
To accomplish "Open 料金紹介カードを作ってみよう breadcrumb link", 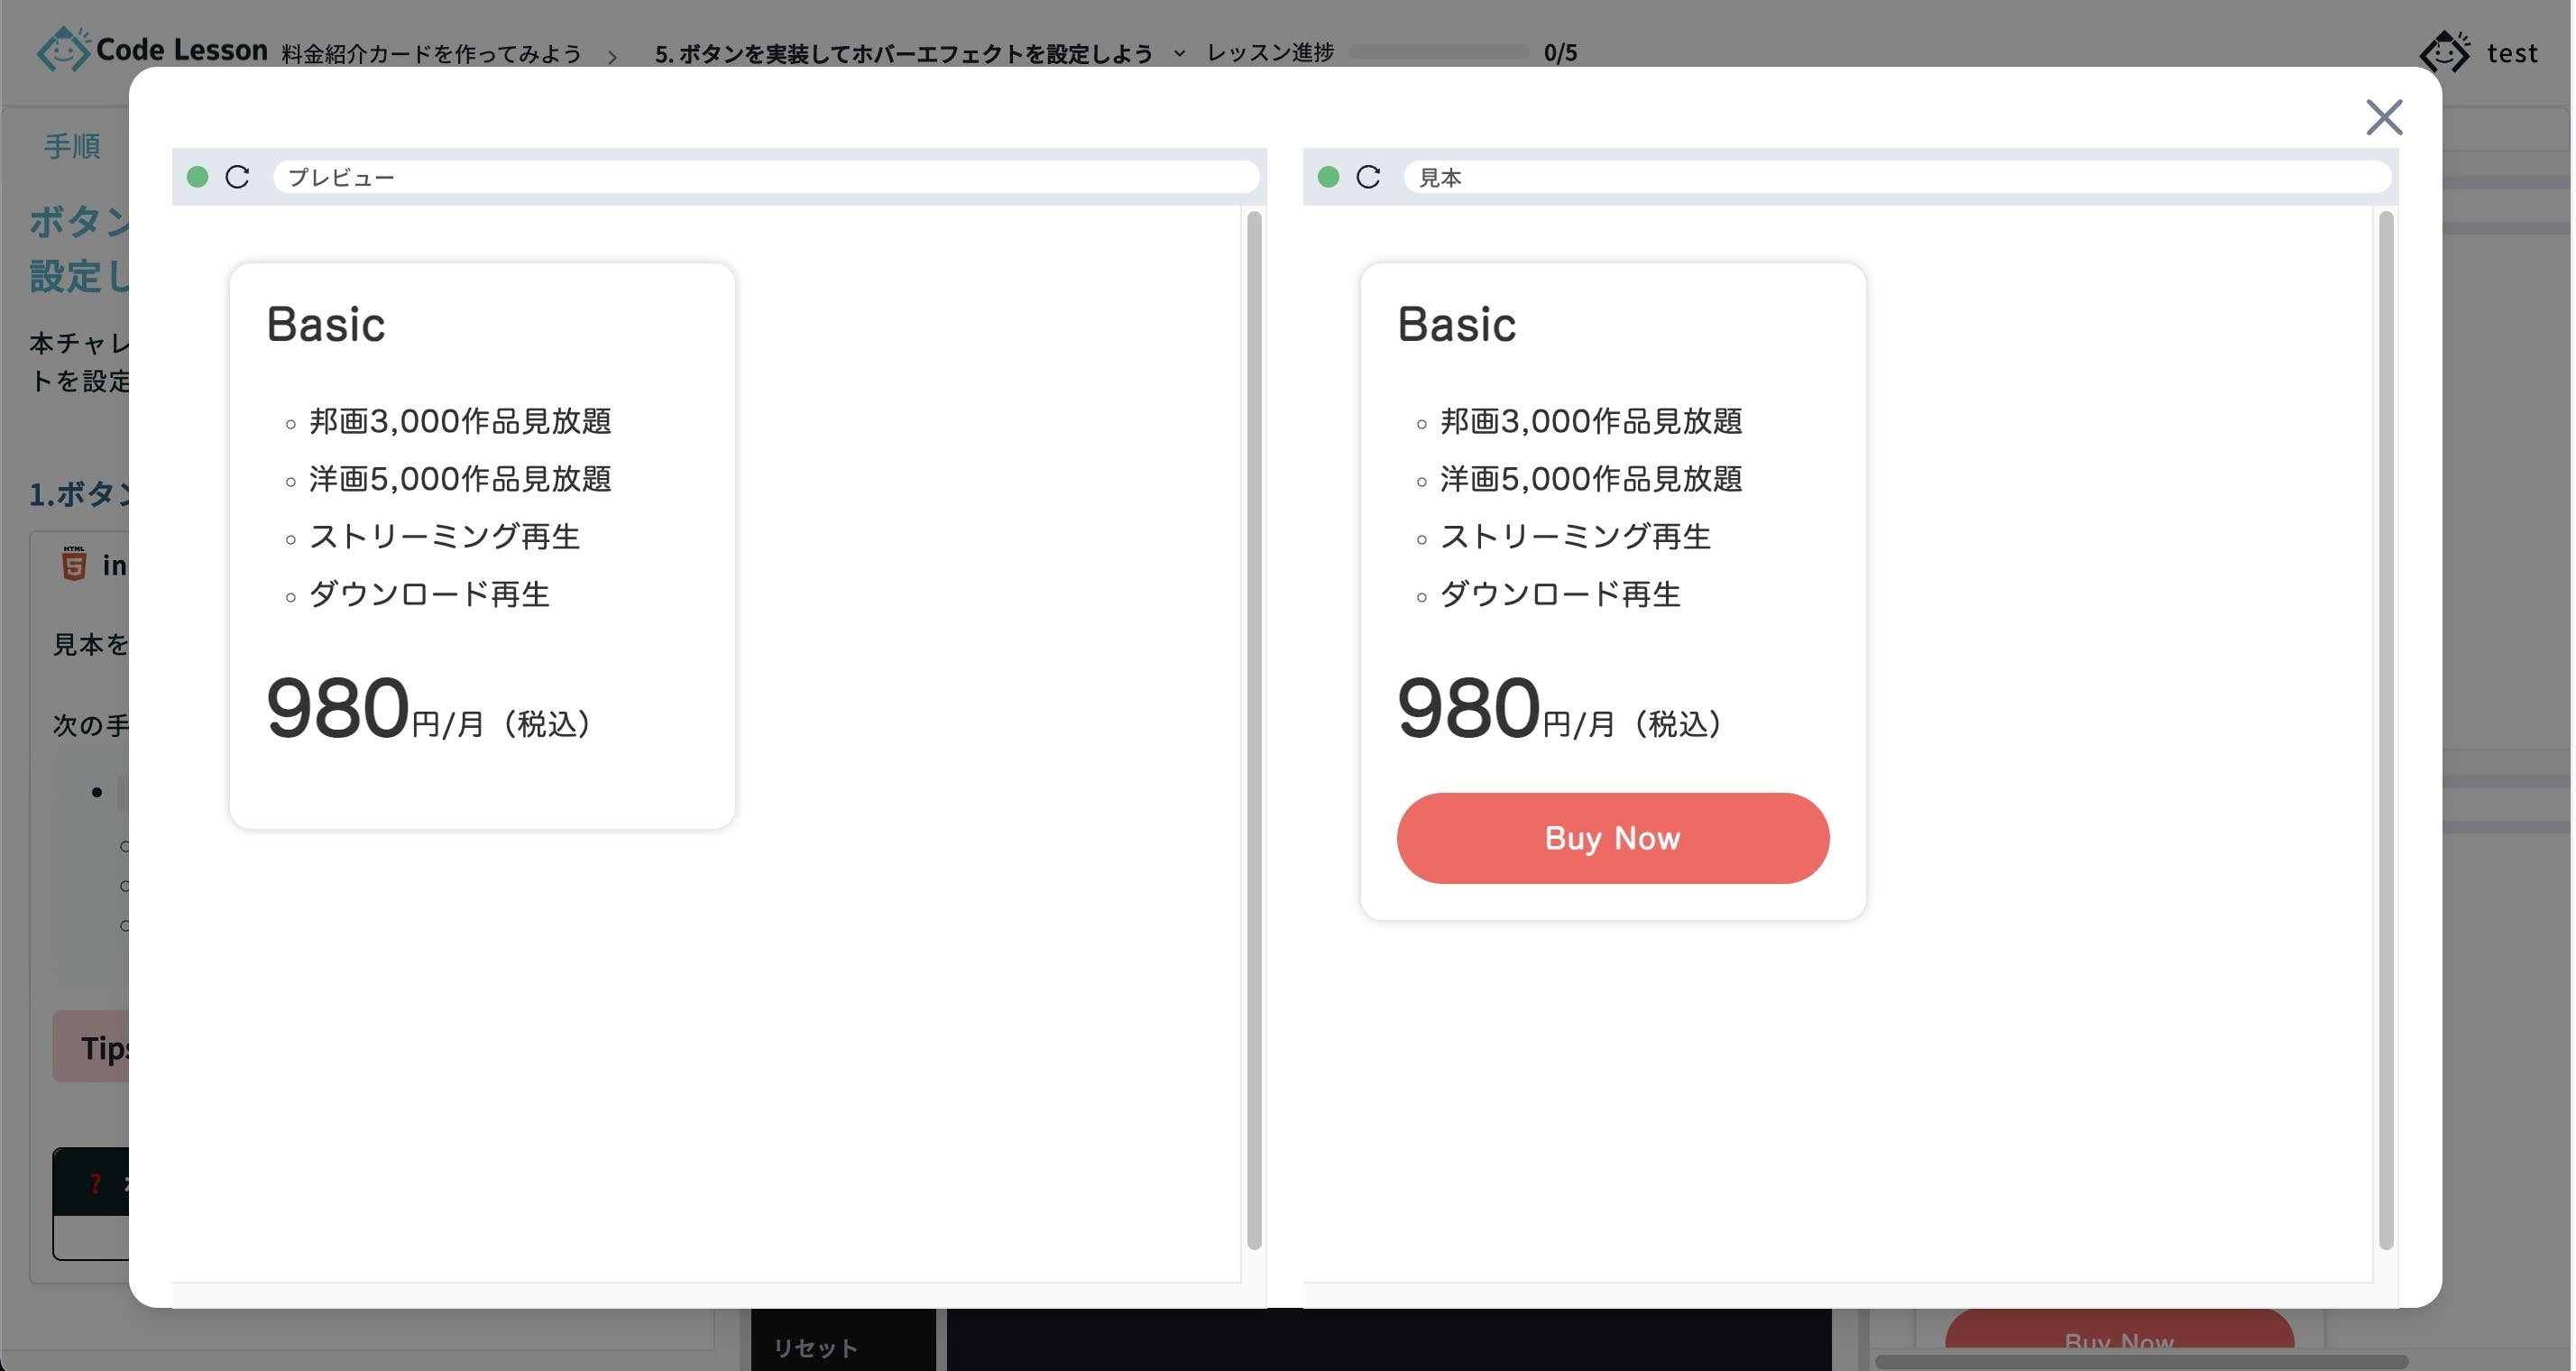I will click(x=431, y=54).
